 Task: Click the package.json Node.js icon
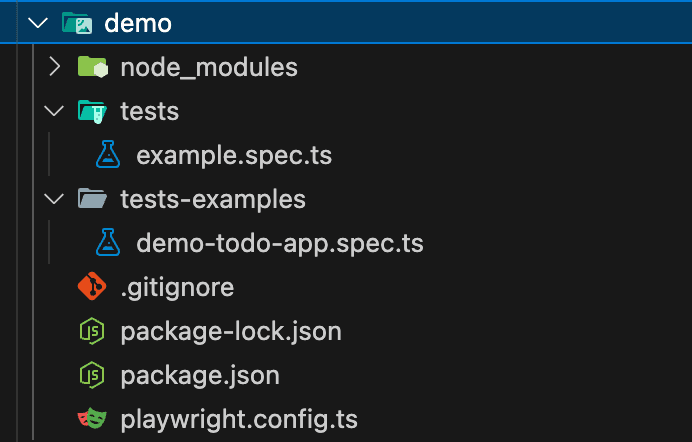click(x=92, y=375)
